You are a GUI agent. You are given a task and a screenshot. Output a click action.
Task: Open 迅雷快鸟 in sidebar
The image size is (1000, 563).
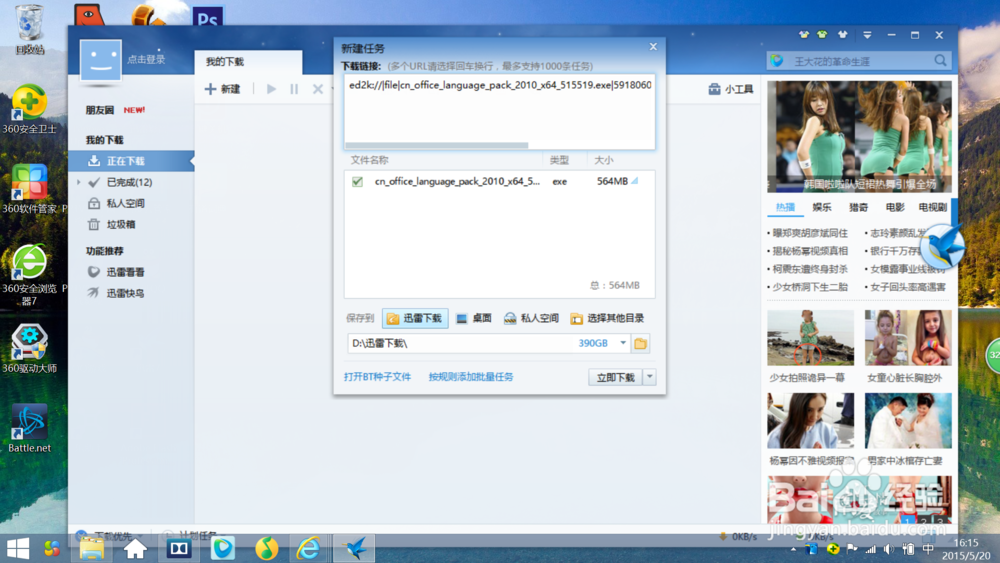[x=125, y=293]
